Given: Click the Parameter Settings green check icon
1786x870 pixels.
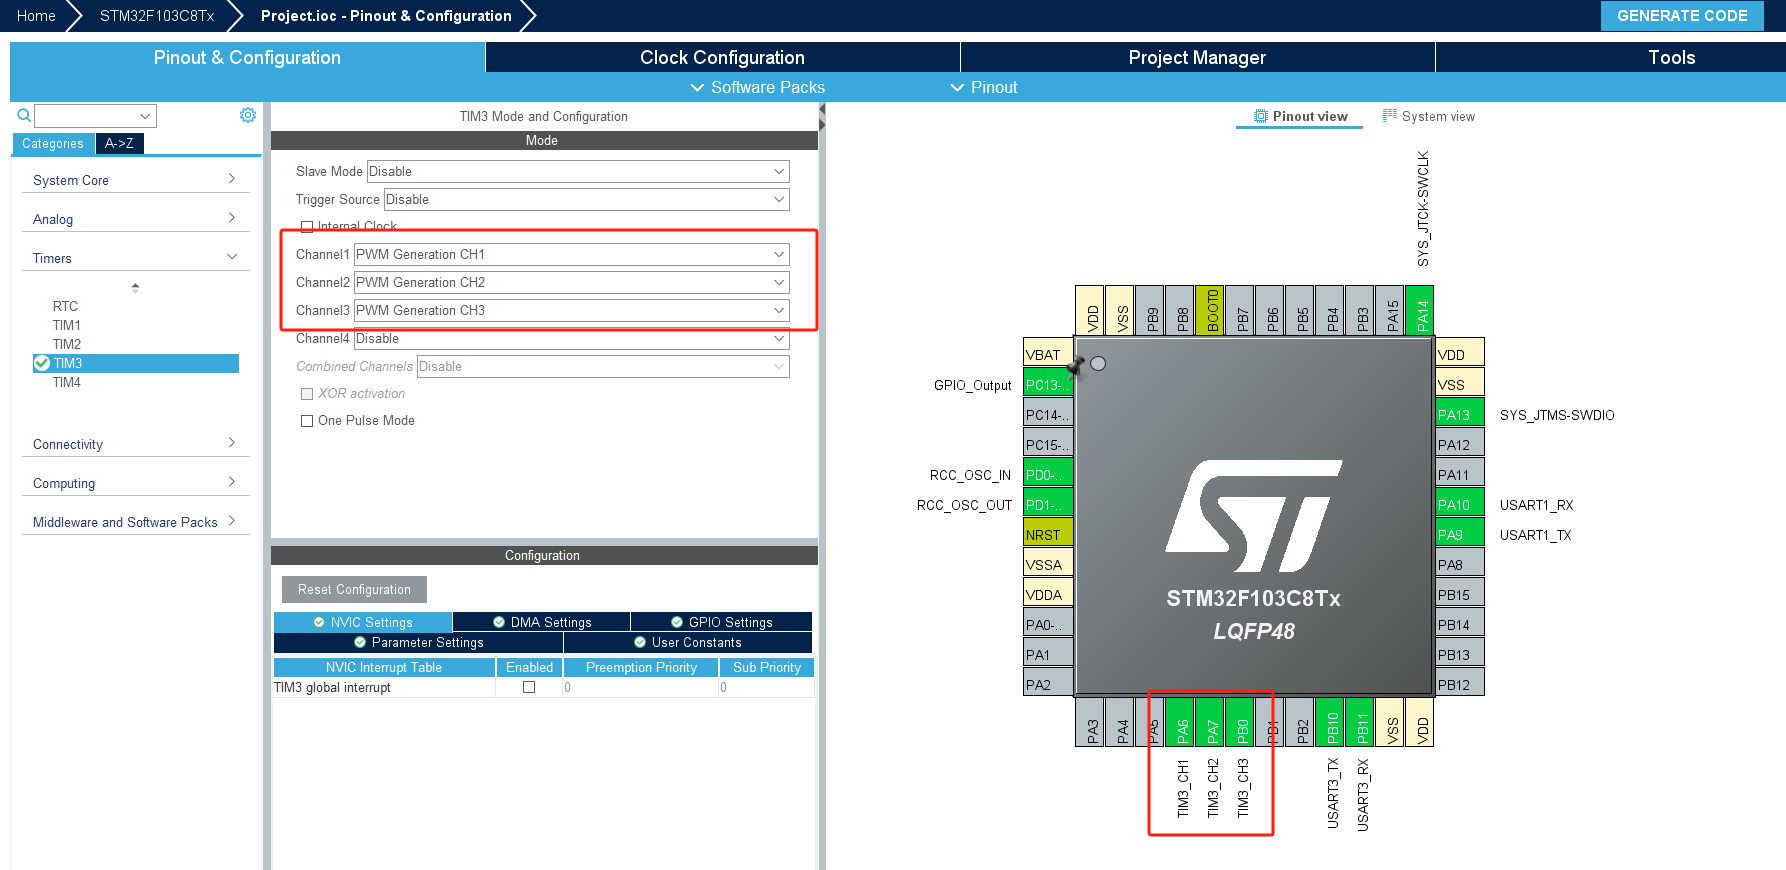Looking at the screenshot, I should pos(360,642).
